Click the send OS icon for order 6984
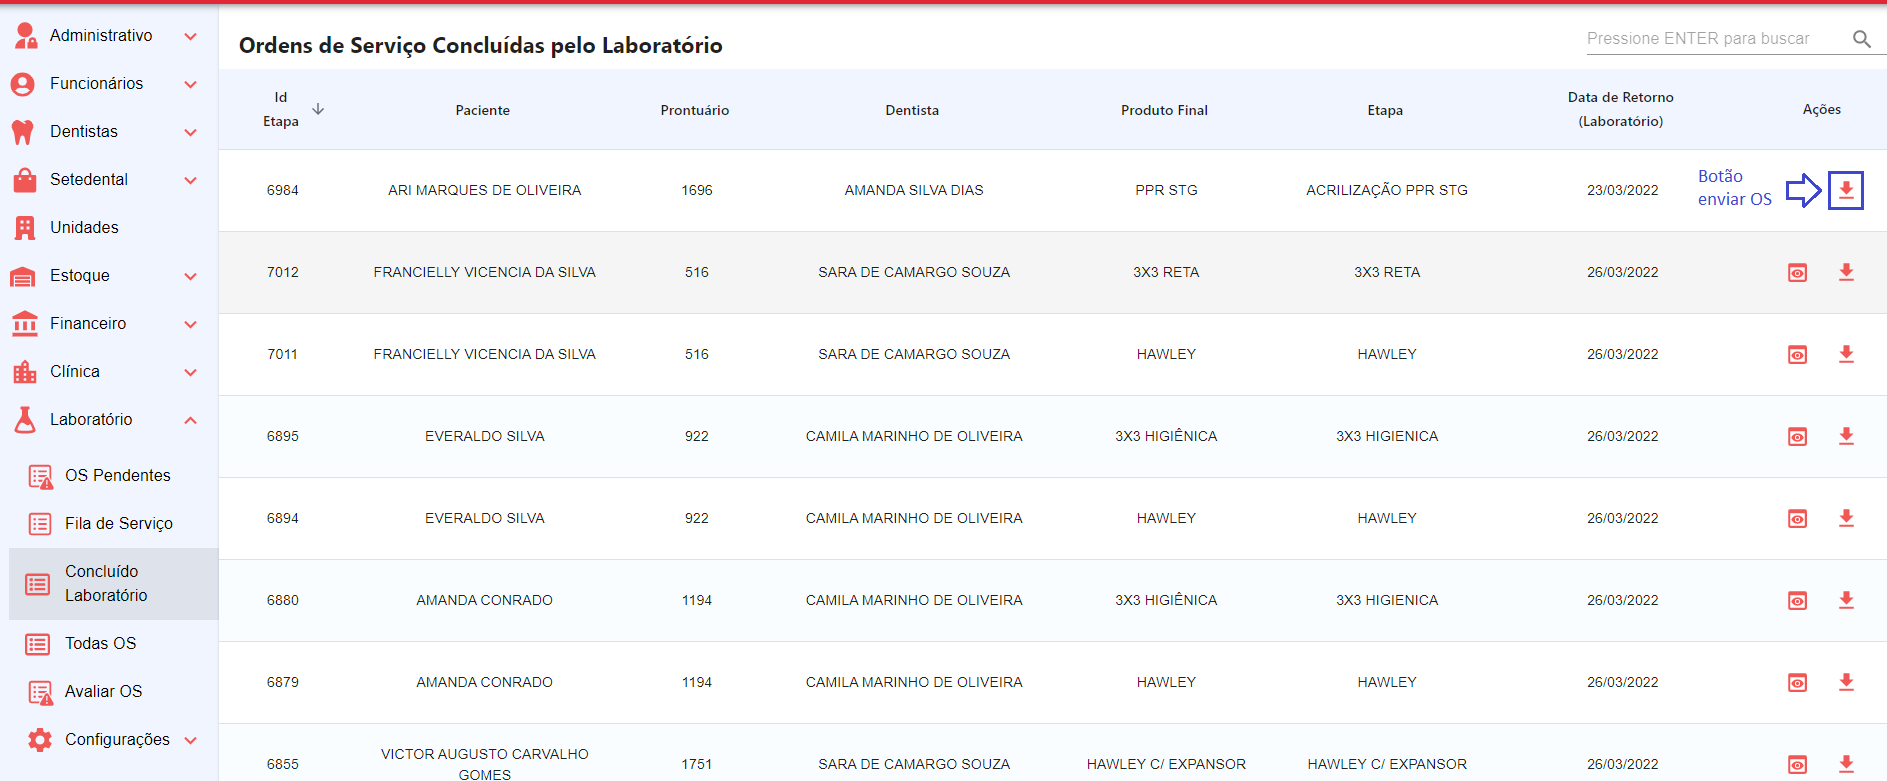Image resolution: width=1887 pixels, height=781 pixels. click(x=1846, y=190)
